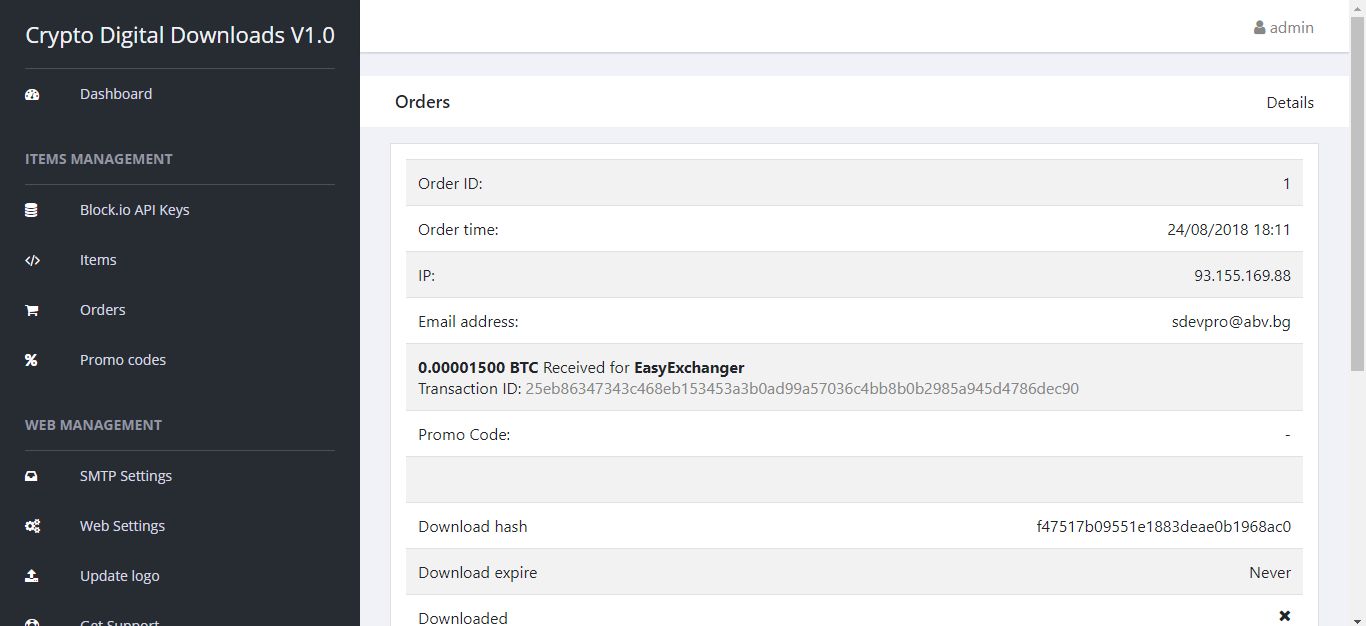The height and width of the screenshot is (626, 1366).
Task: Click the Downloaded status X mark
Action: [1285, 617]
